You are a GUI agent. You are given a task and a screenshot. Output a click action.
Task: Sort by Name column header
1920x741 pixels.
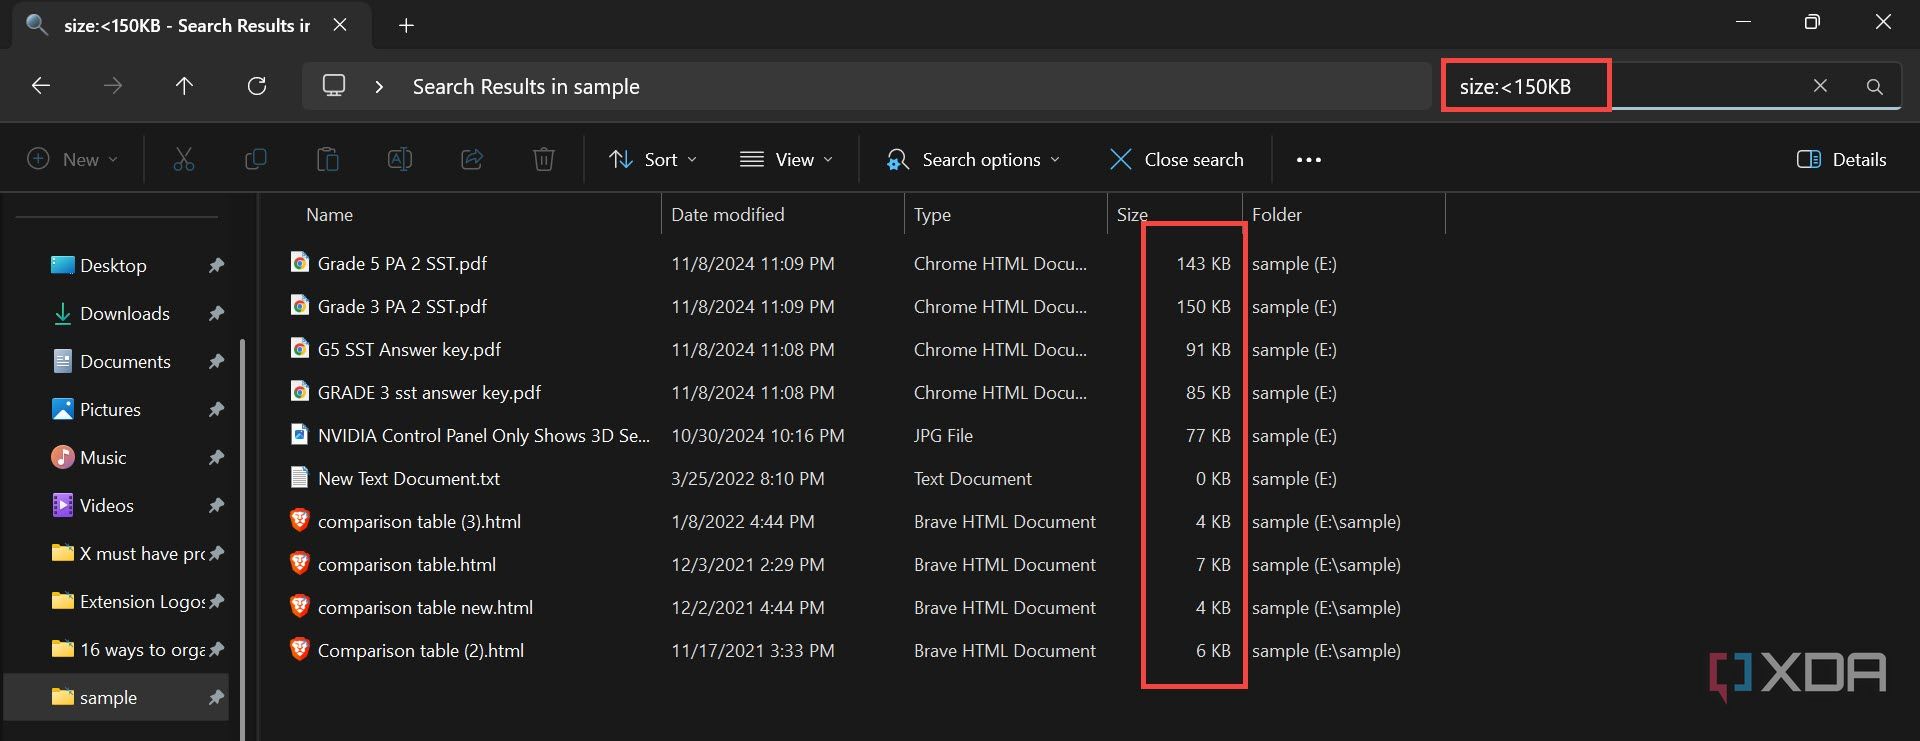coord(329,214)
